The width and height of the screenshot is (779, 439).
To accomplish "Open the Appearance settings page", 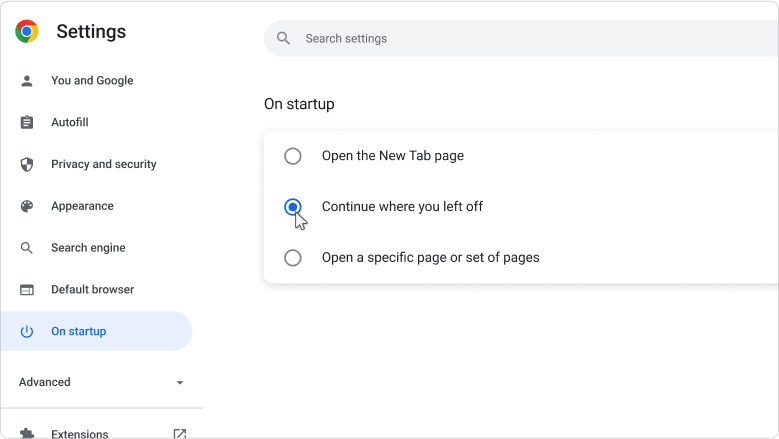I will coord(82,206).
